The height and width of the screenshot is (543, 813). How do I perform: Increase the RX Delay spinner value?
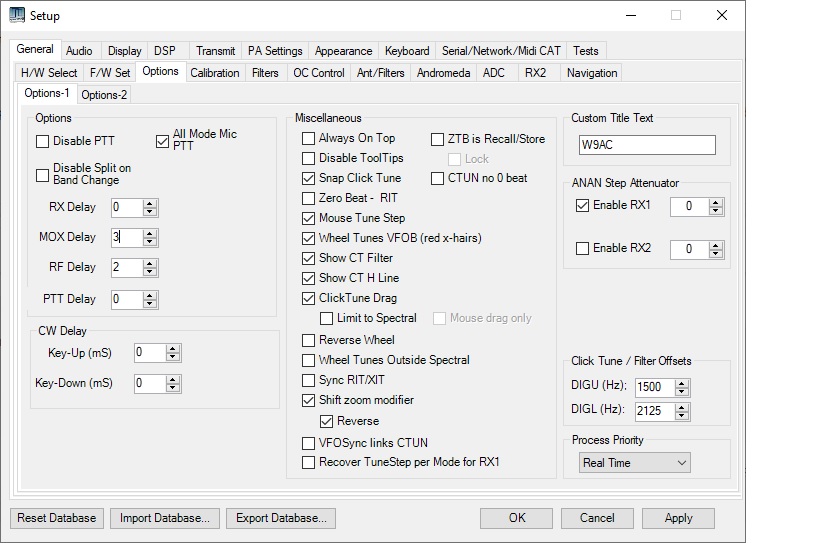coord(150,203)
